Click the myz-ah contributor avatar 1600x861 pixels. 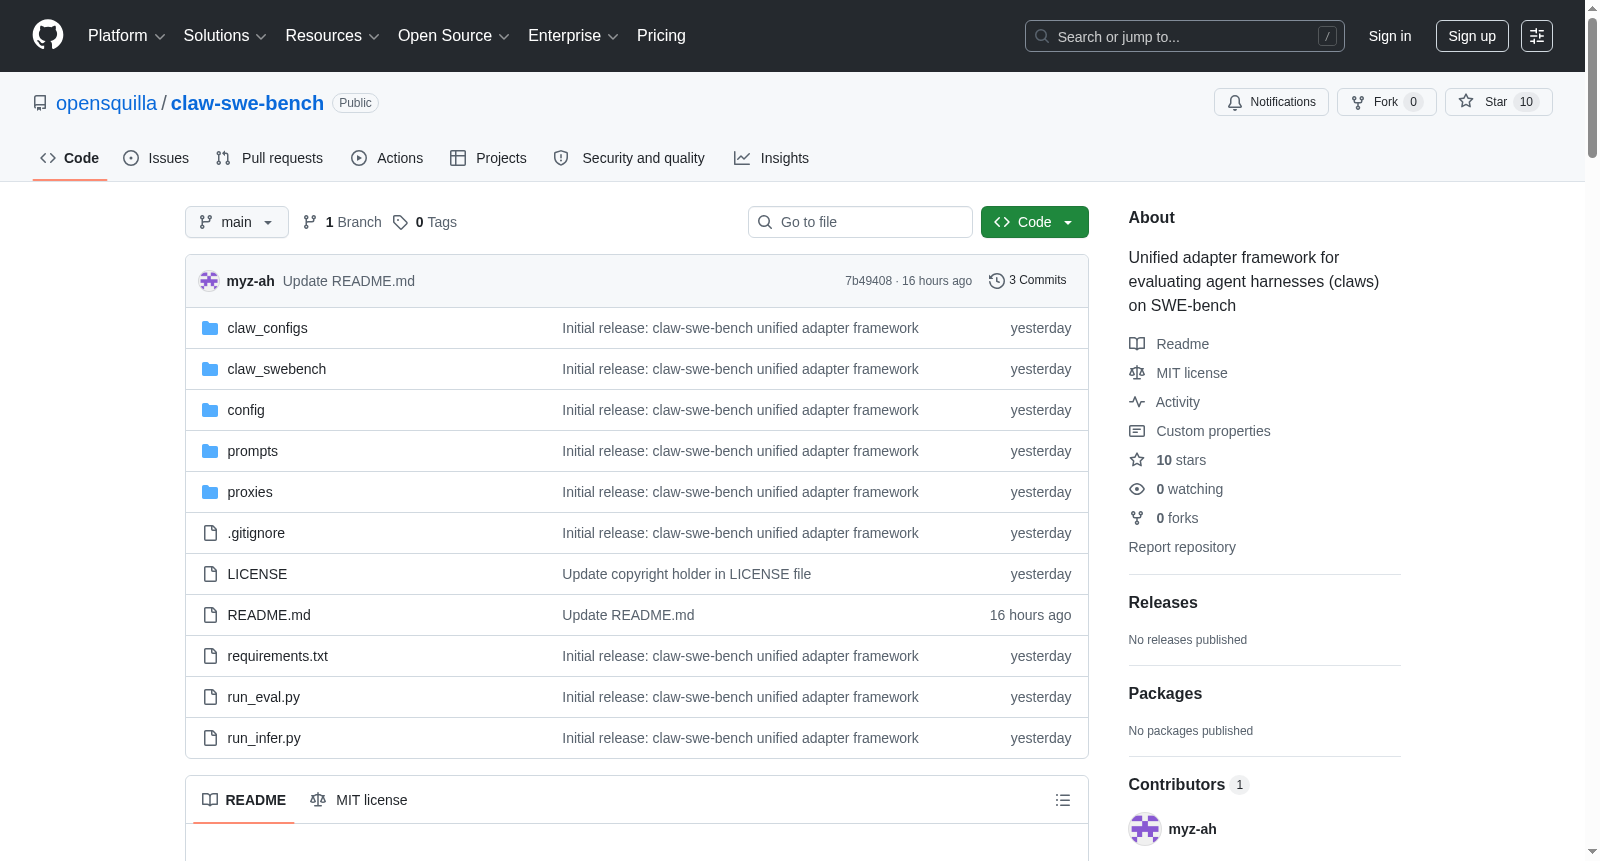tap(1145, 829)
